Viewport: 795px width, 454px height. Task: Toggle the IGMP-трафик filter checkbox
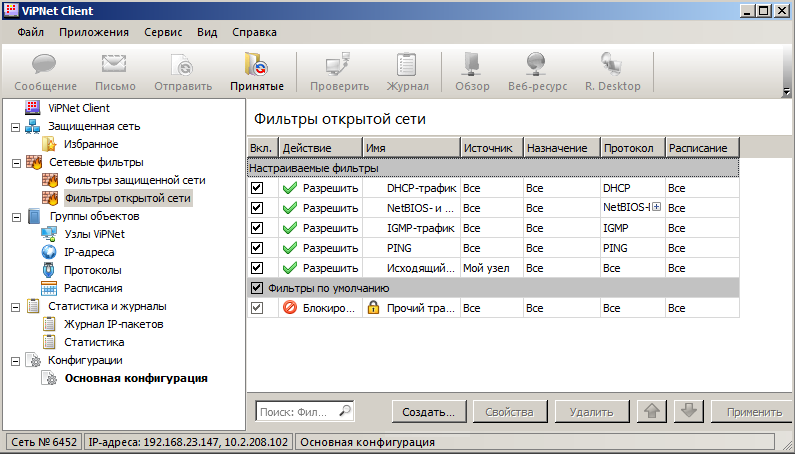(257, 228)
